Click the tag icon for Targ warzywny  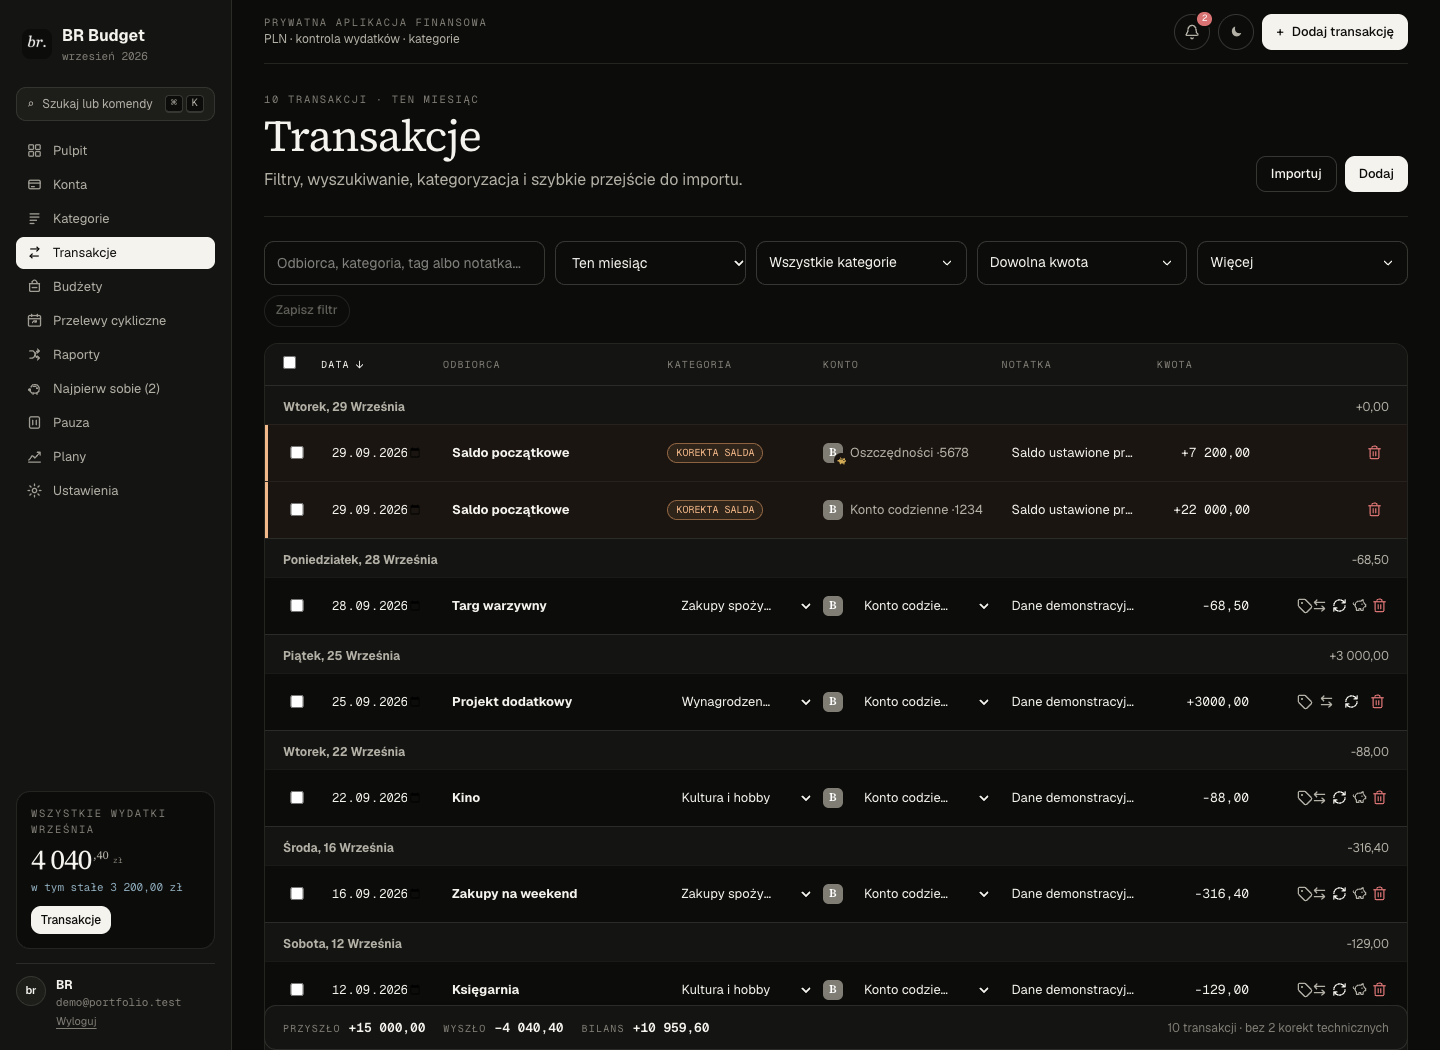[1304, 606]
